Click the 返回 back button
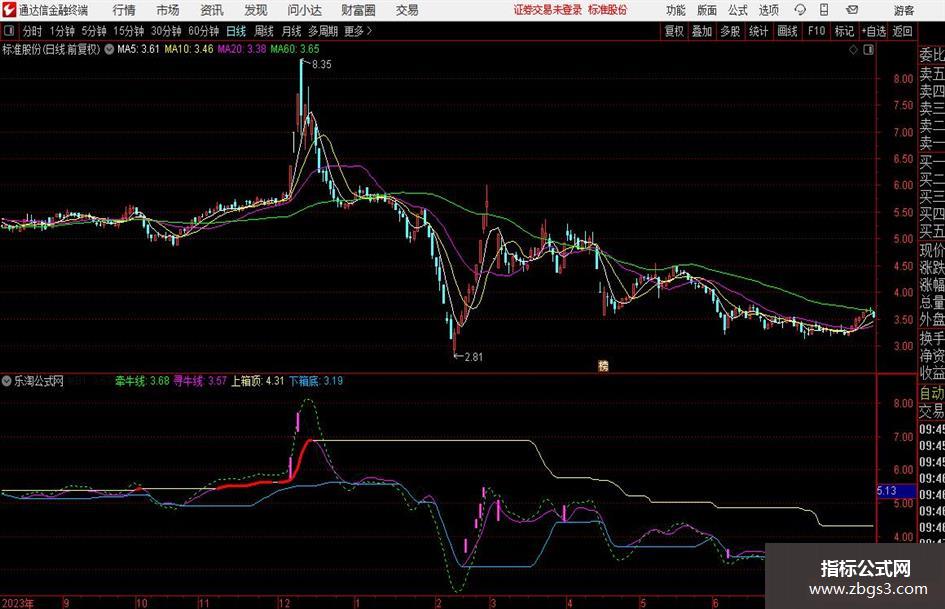Viewport: 945px width, 609px height. tap(903, 31)
